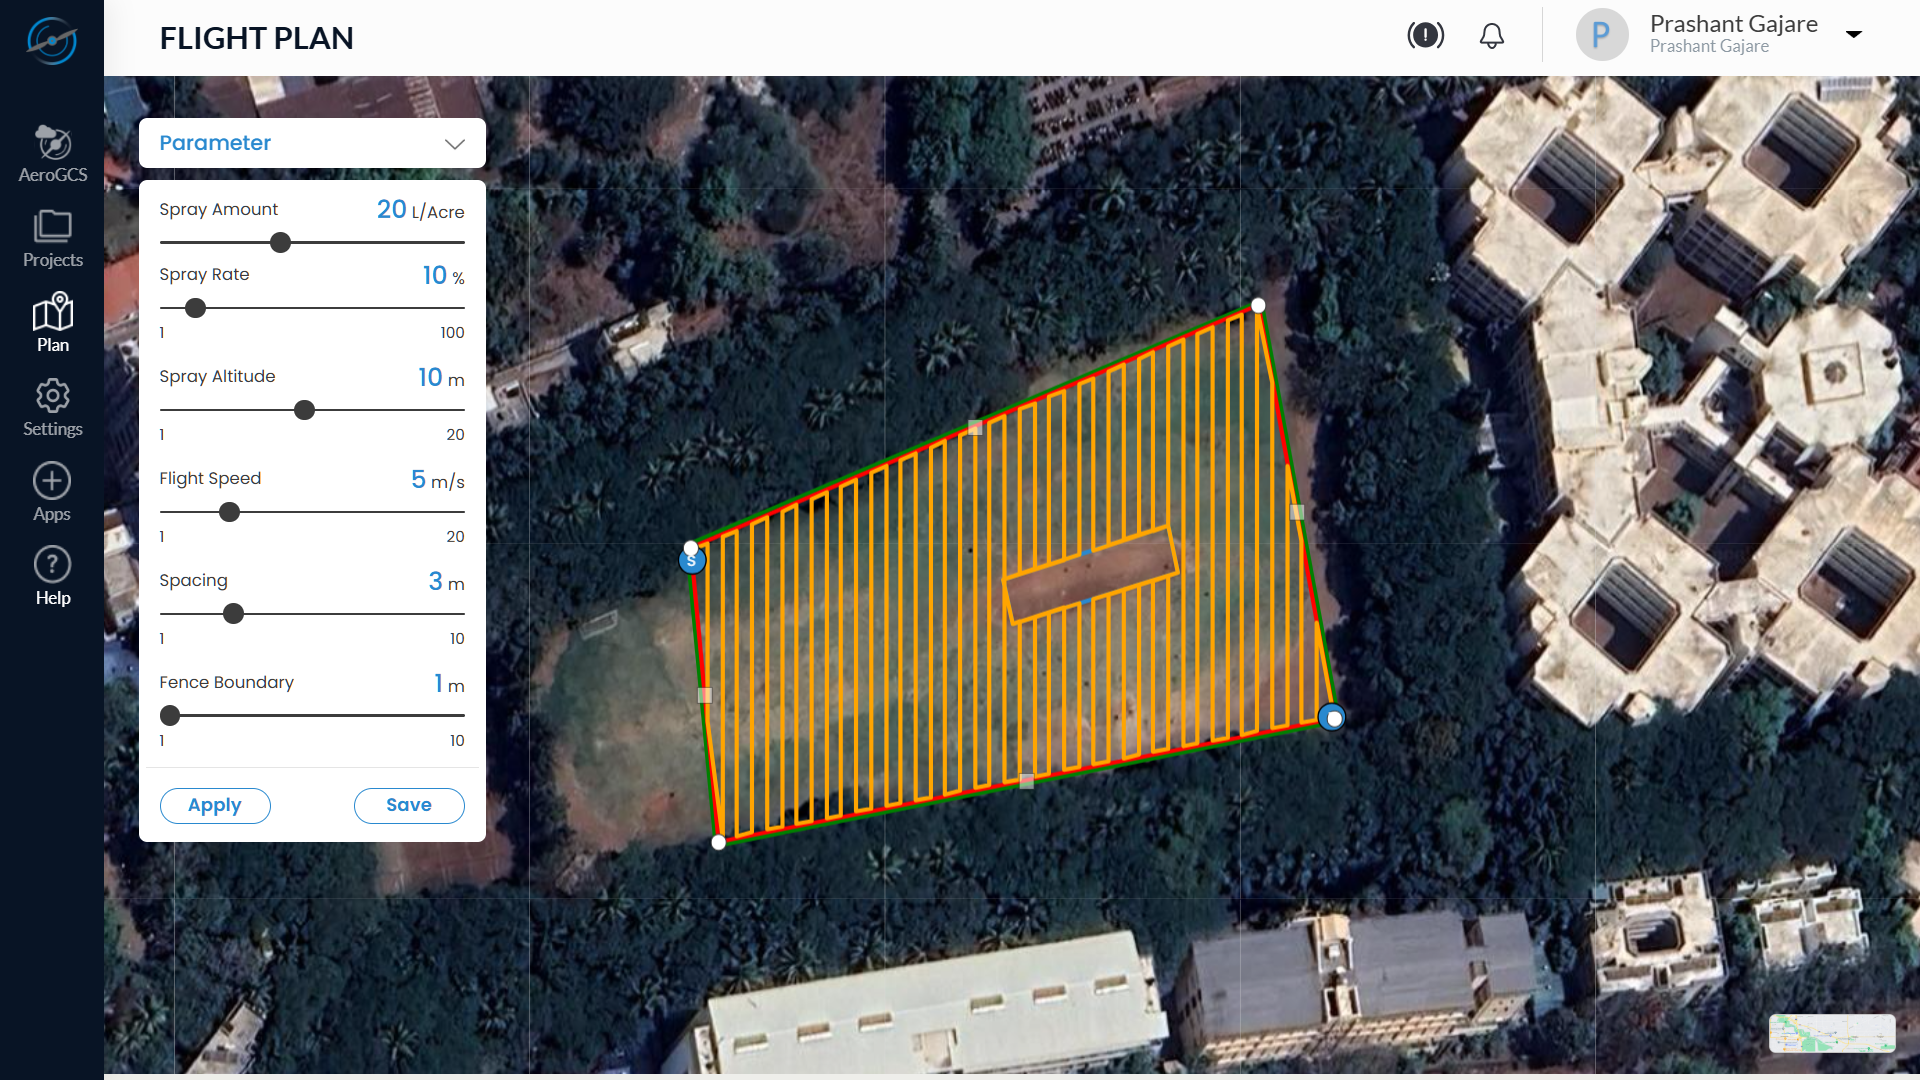Viewport: 1920px width, 1080px height.
Task: Click the Flight Speed slider handle
Action: point(230,512)
